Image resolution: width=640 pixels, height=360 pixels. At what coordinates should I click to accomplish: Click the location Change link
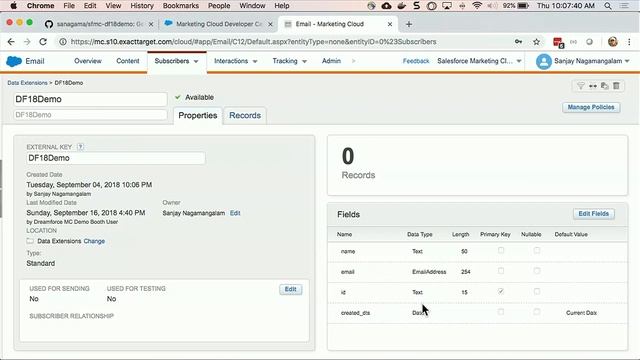[94, 241]
